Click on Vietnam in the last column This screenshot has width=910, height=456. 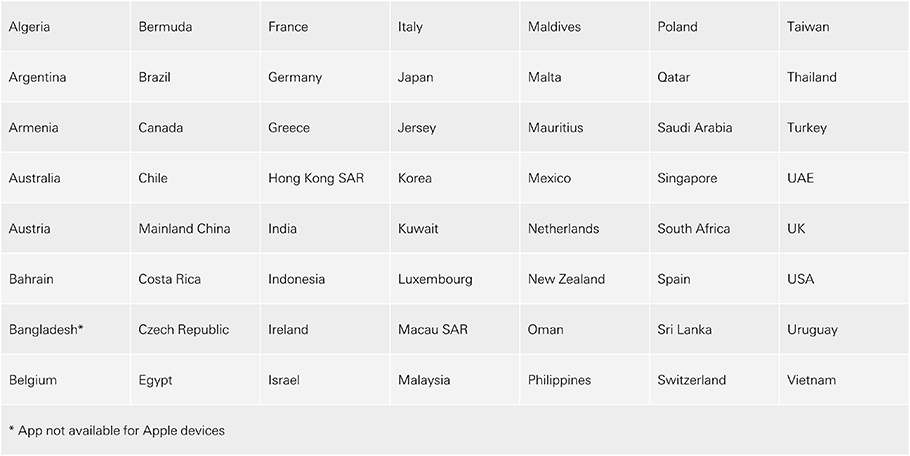point(811,380)
